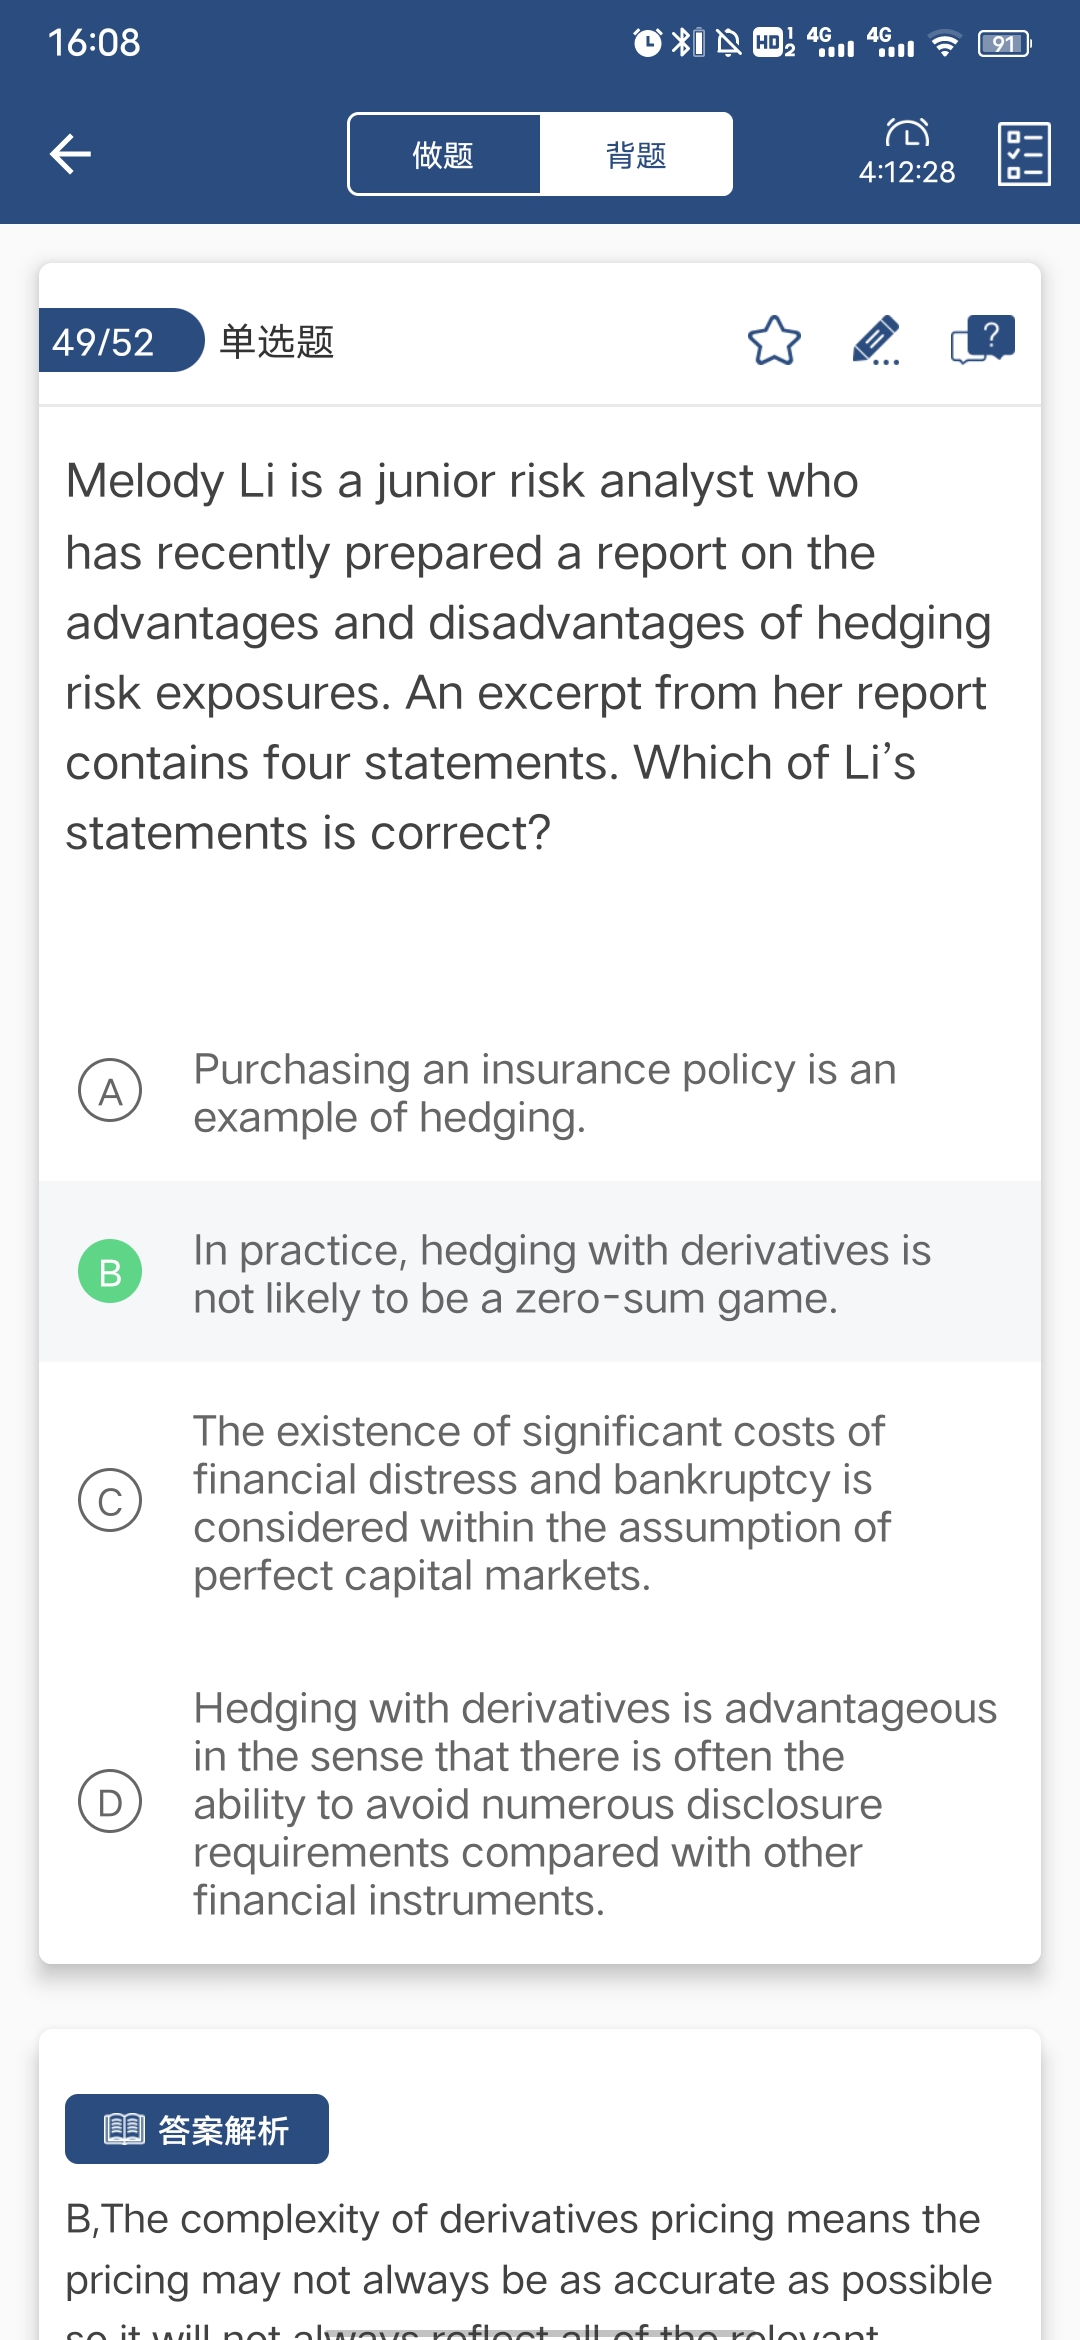The width and height of the screenshot is (1080, 2340).
Task: Tap the book icon beside 答案解析
Action: click(x=125, y=2129)
